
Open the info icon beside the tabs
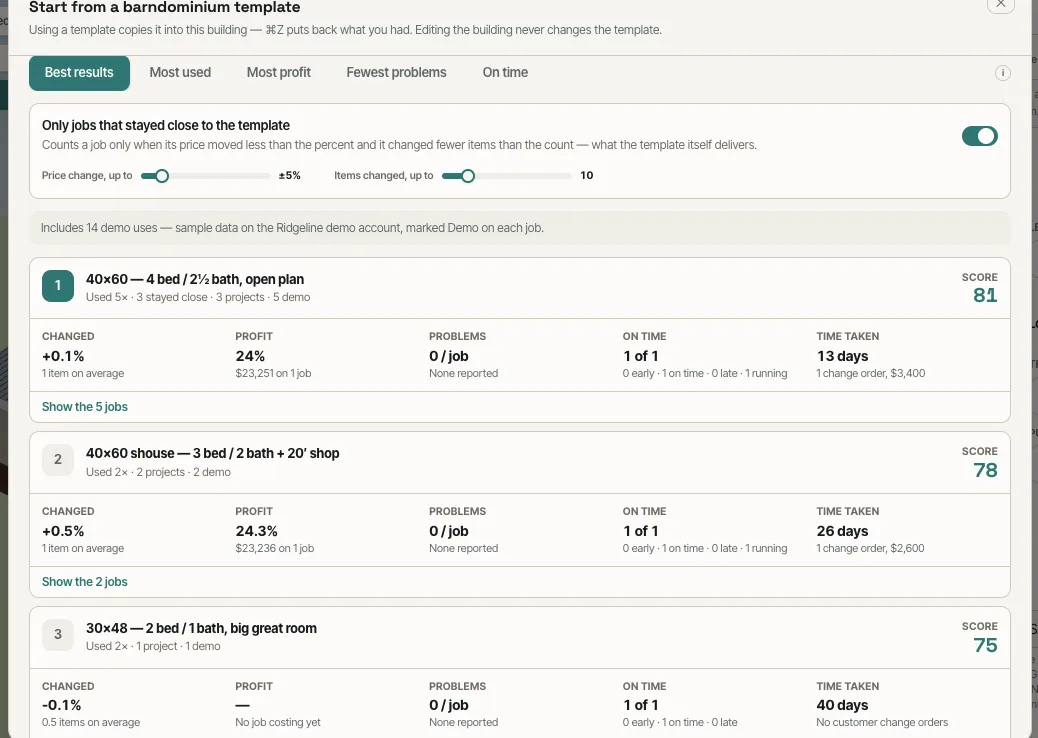tap(1002, 73)
